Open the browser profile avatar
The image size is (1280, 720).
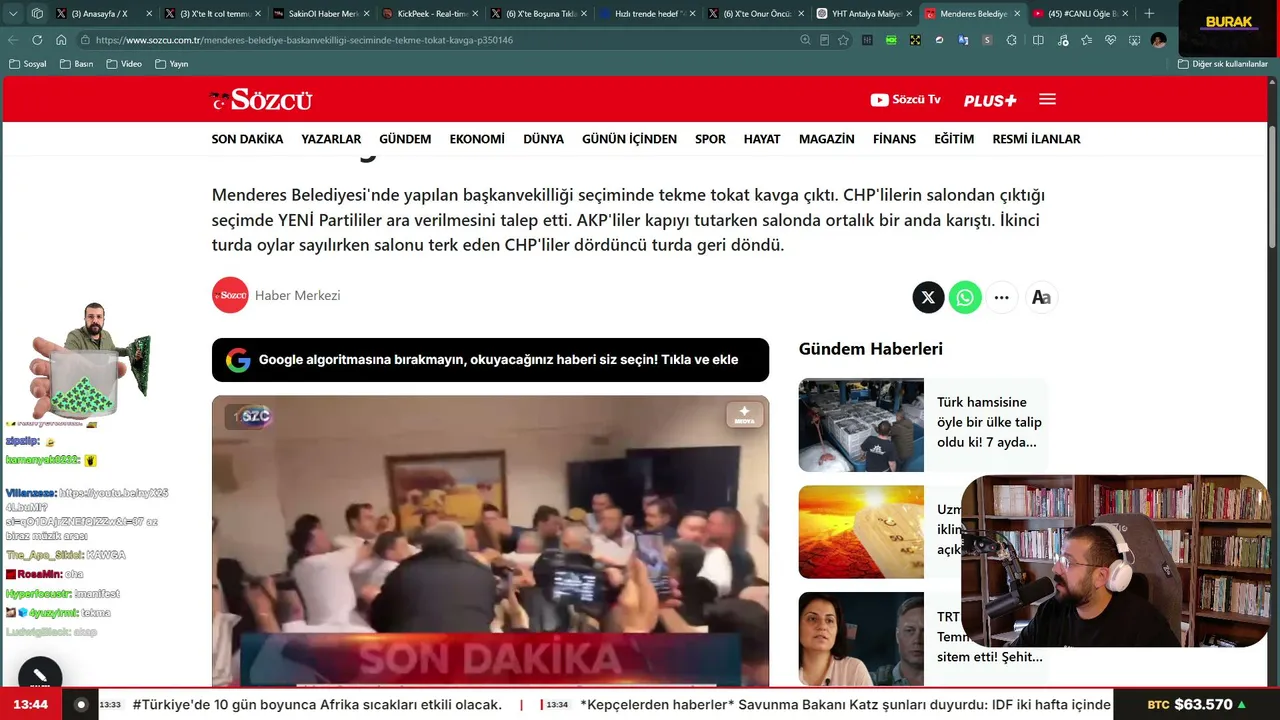1158,40
